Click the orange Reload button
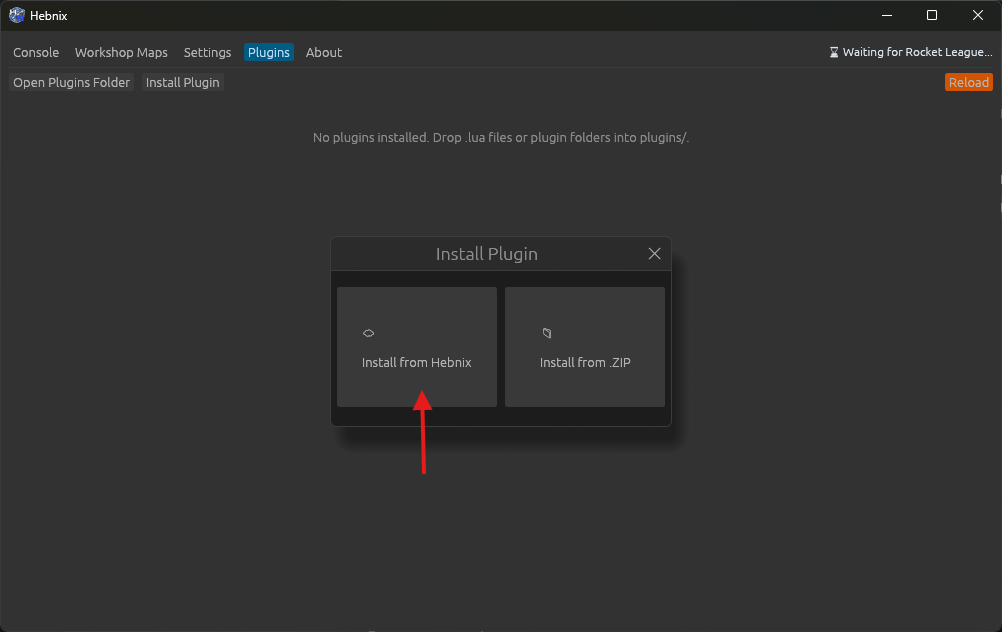Screen dimensions: 1002x632 click(968, 82)
